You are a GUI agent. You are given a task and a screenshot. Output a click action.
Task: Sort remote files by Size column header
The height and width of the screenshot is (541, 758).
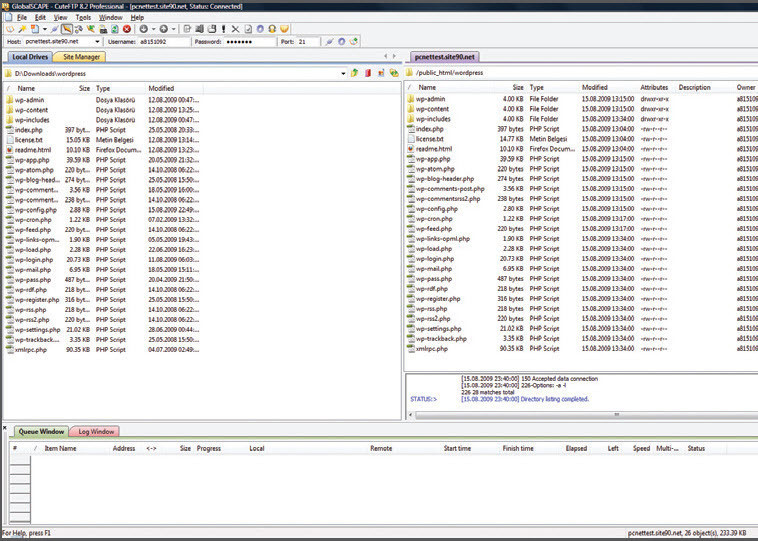coord(518,88)
